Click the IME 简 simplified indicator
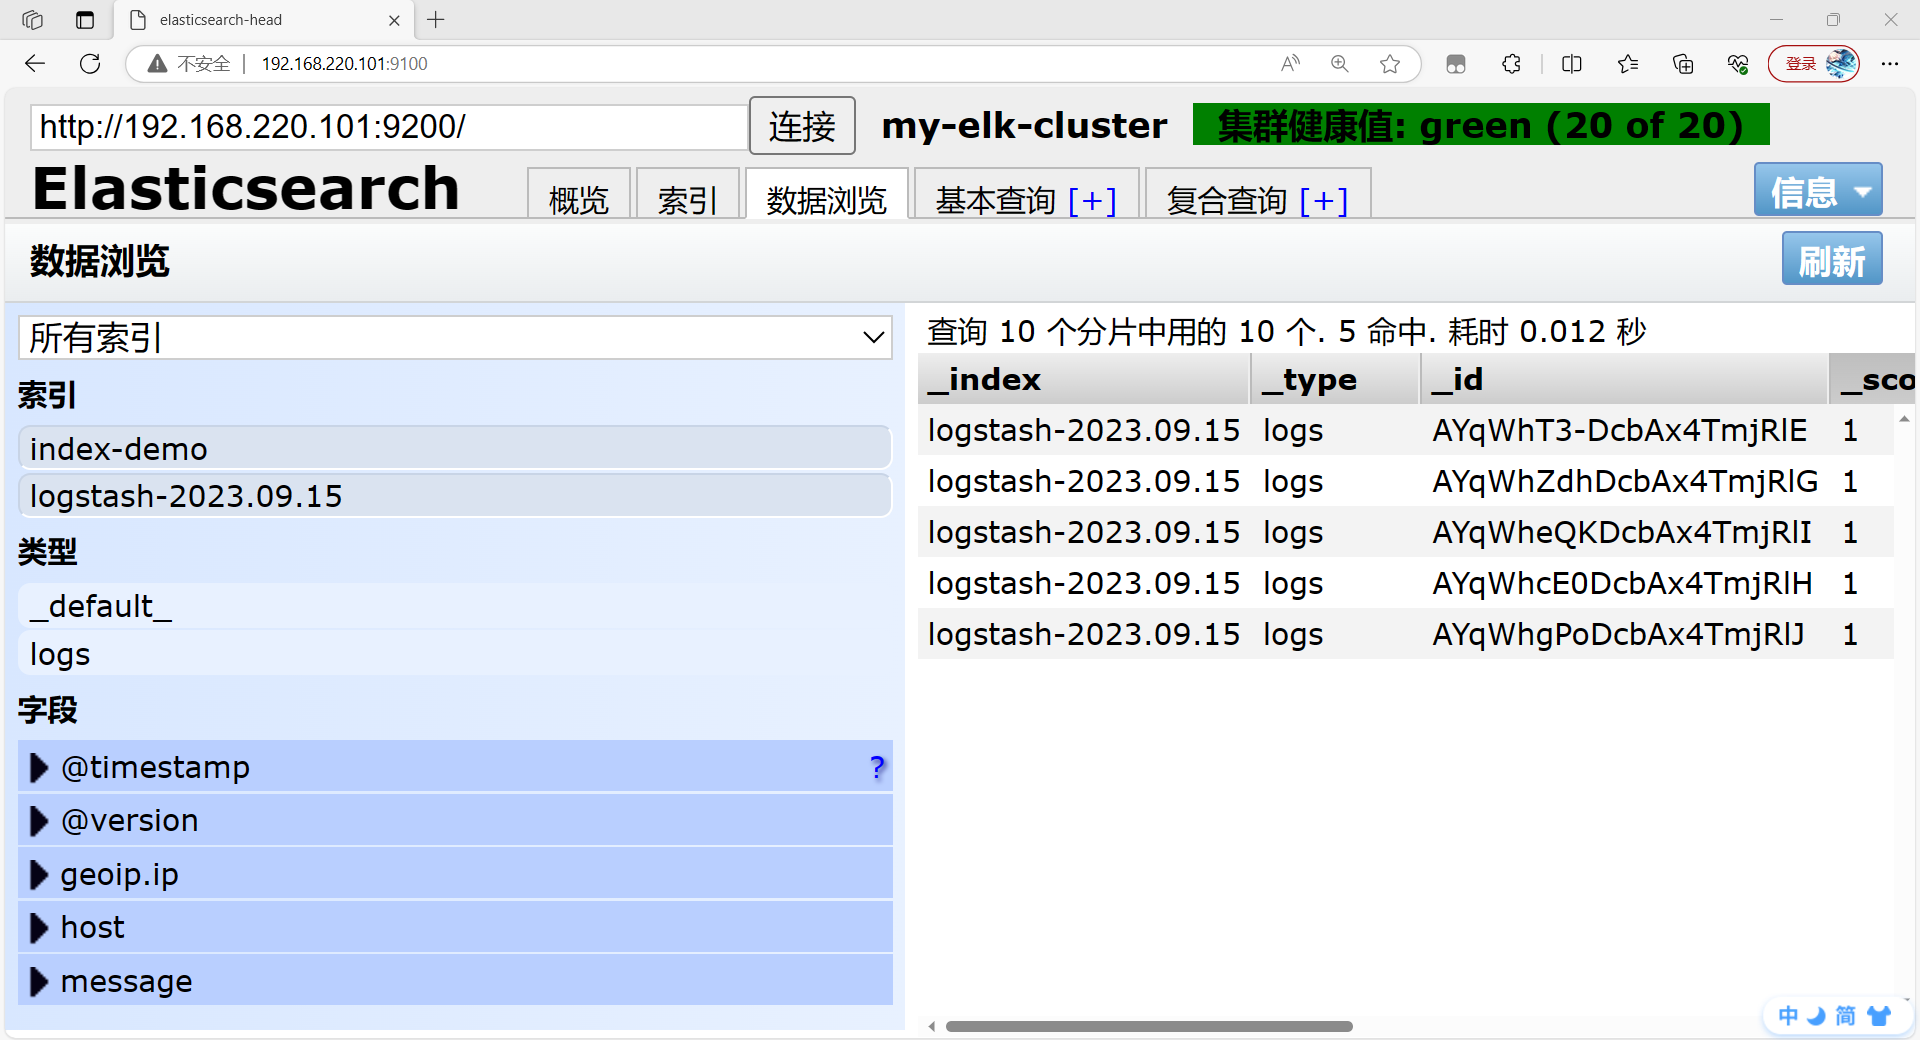 coord(1846,1016)
